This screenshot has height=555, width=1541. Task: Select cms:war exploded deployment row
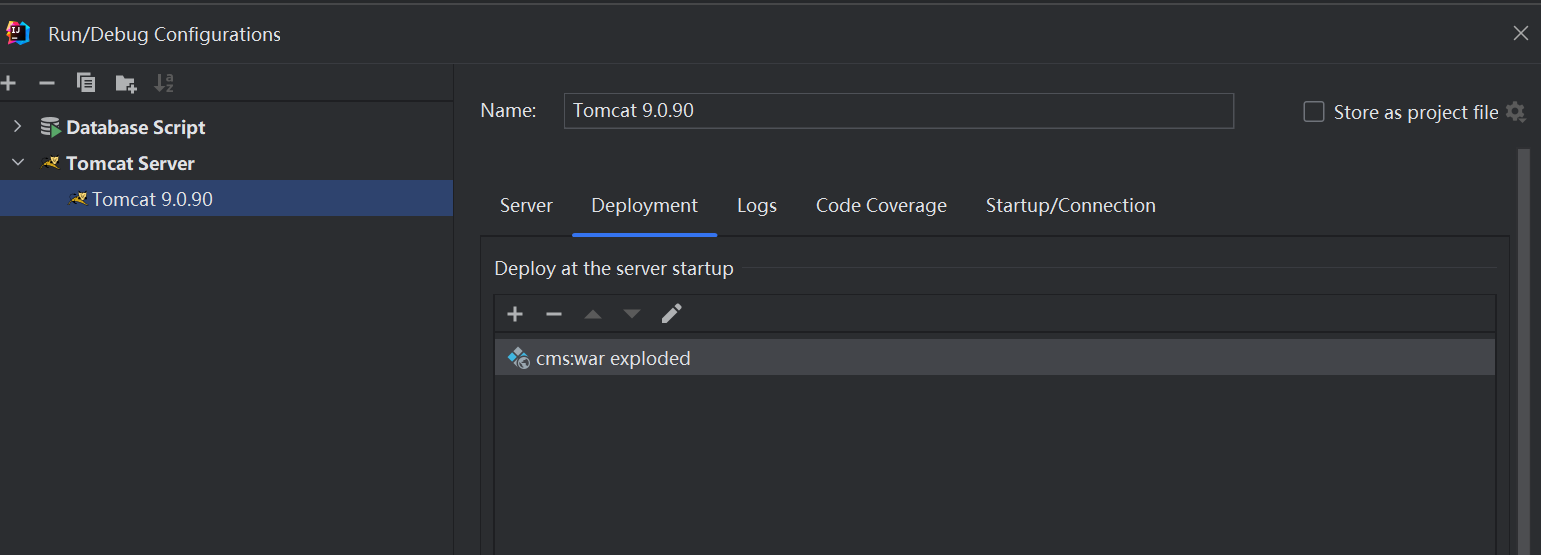[994, 358]
